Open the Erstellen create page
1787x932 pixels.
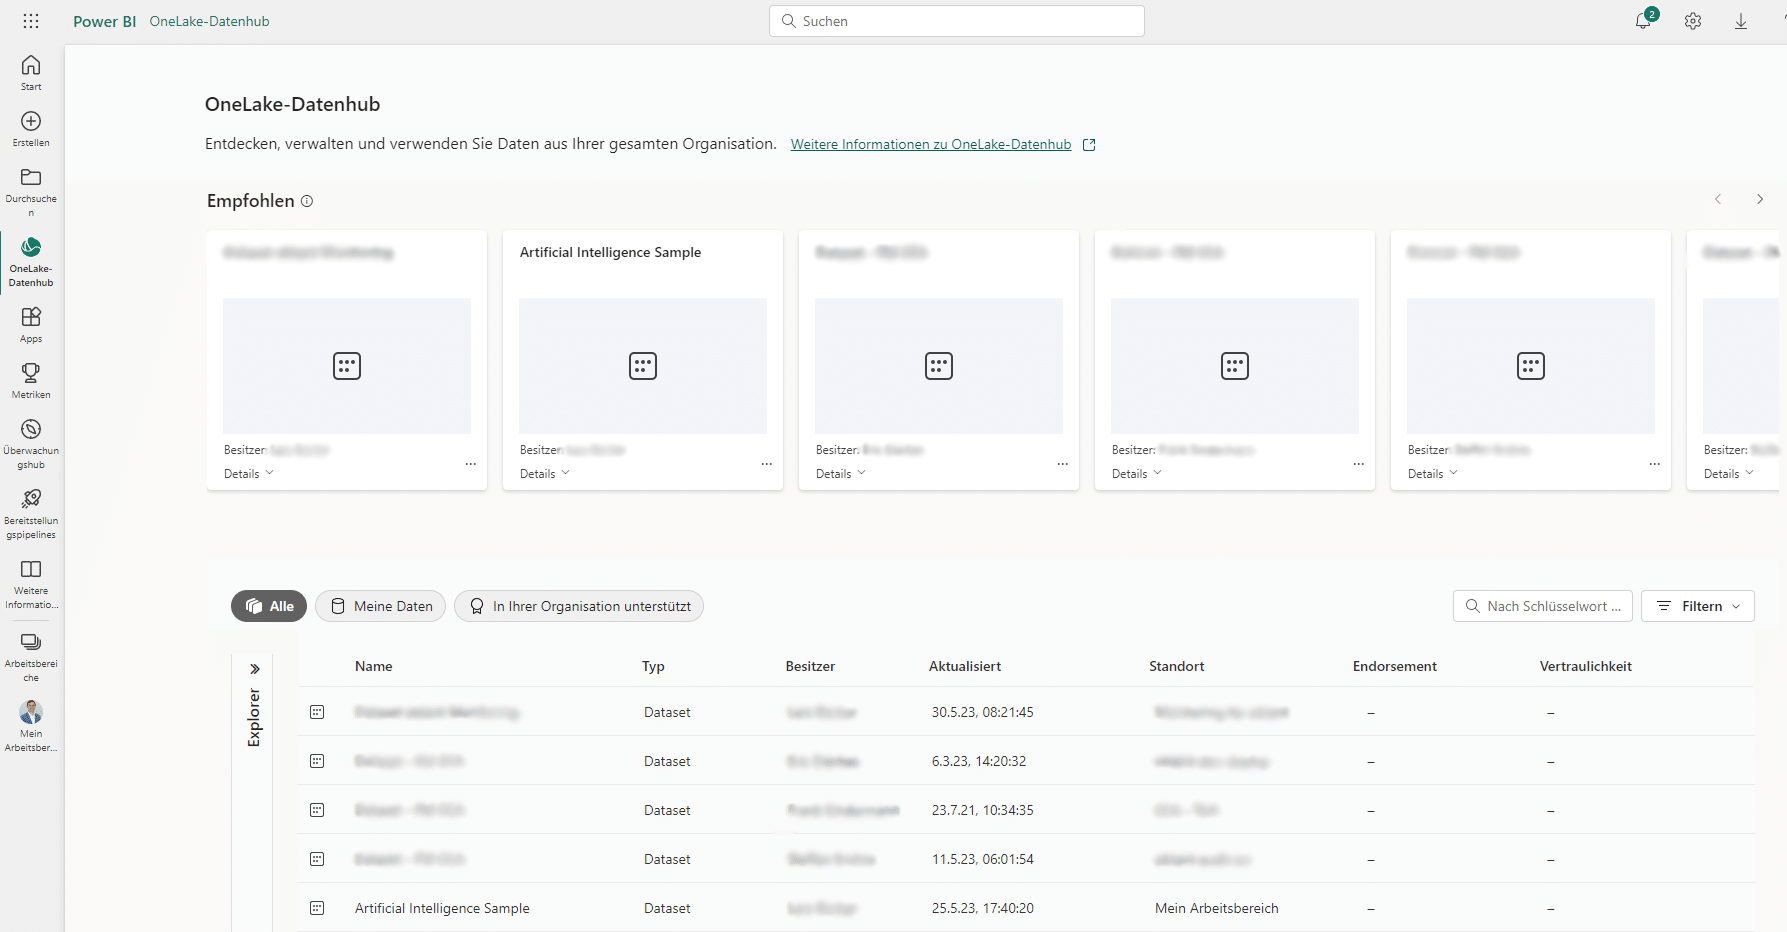pos(31,129)
